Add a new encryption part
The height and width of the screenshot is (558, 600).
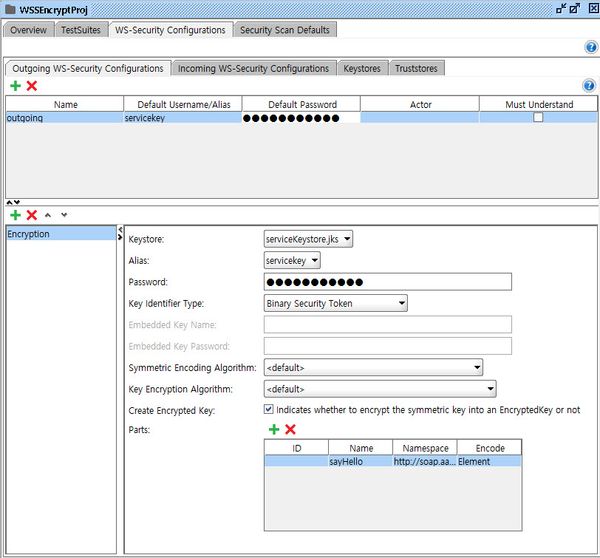[x=273, y=429]
